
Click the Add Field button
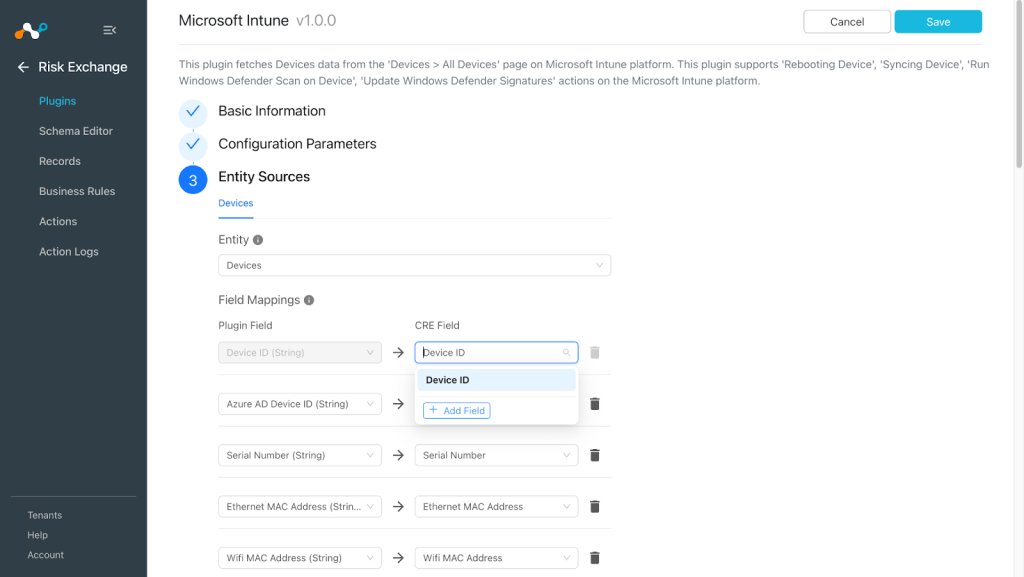pyautogui.click(x=456, y=411)
